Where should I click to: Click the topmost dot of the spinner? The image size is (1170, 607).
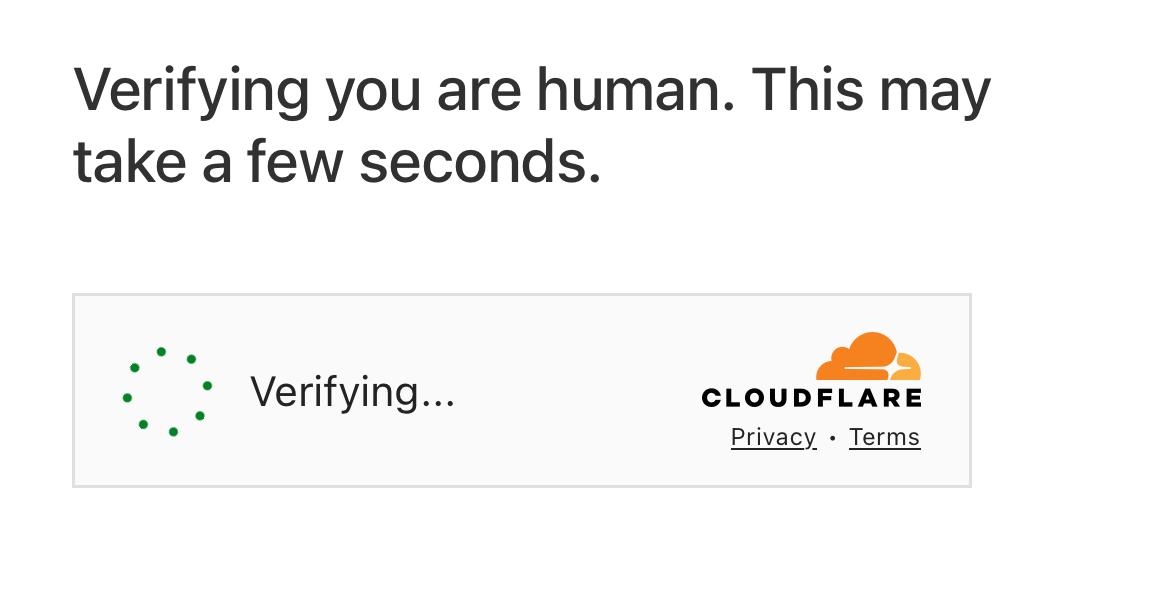point(161,352)
